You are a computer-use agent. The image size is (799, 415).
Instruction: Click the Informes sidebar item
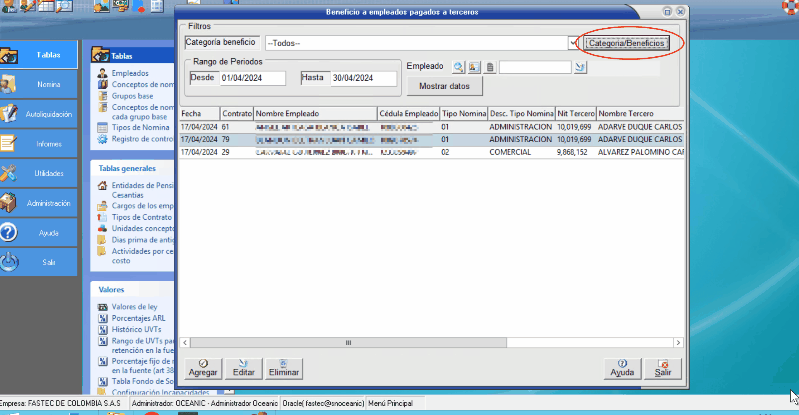[38, 144]
